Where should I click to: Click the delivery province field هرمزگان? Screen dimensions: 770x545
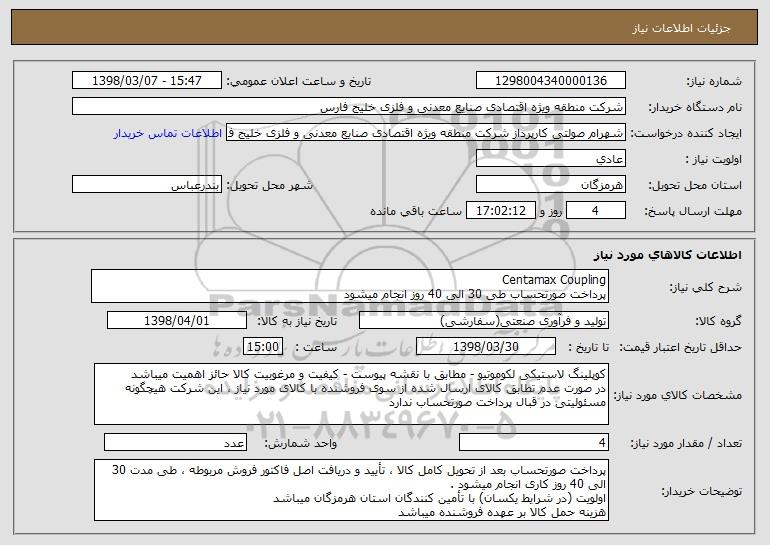click(550, 185)
